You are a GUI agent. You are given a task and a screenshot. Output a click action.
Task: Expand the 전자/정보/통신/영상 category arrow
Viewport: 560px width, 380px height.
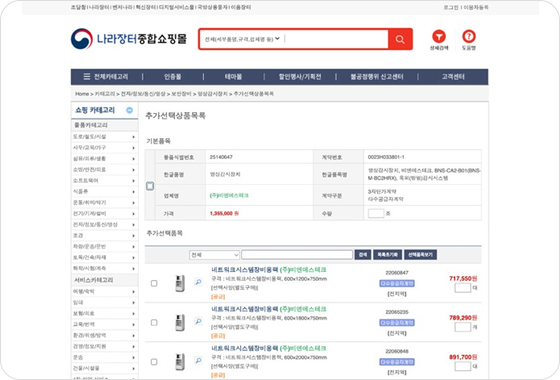click(134, 225)
